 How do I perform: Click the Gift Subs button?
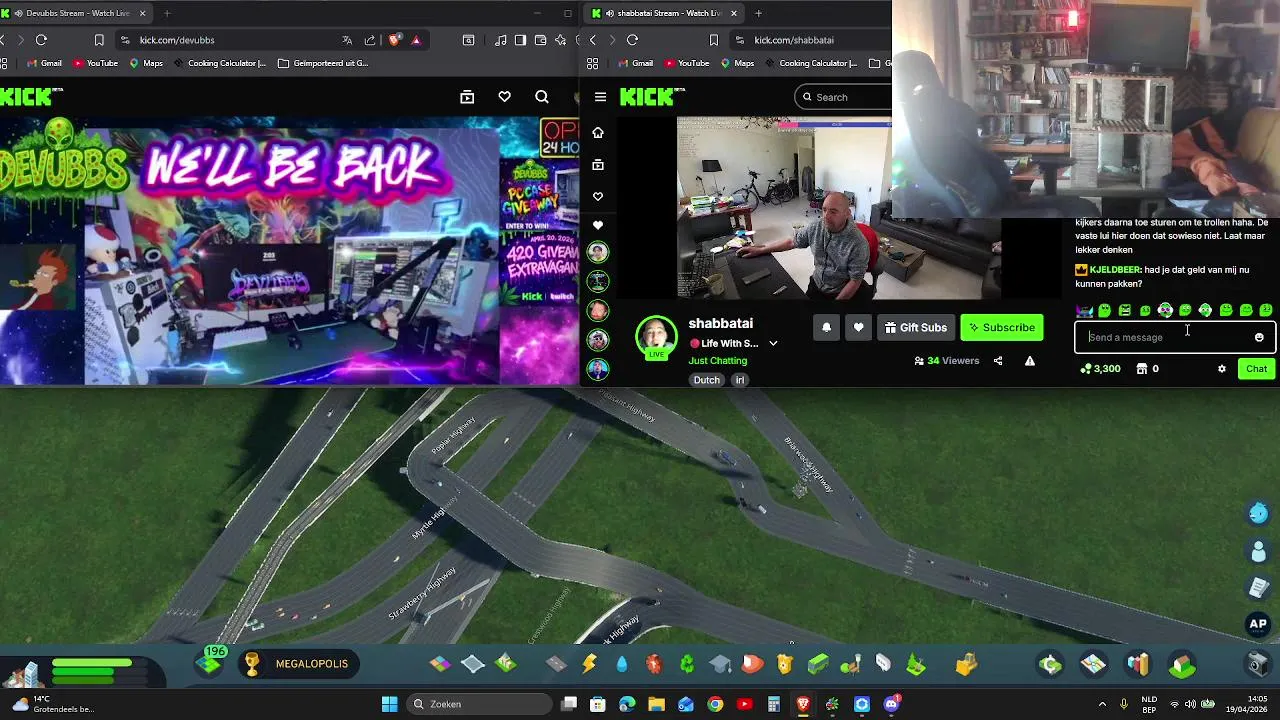point(915,327)
